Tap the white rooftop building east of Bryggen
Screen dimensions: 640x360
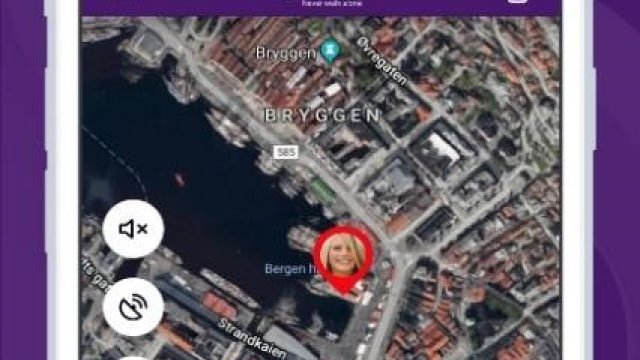tap(444, 148)
